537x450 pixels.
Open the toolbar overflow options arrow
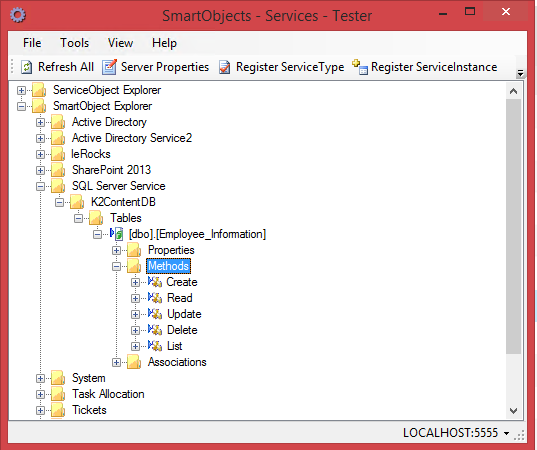coord(520,72)
